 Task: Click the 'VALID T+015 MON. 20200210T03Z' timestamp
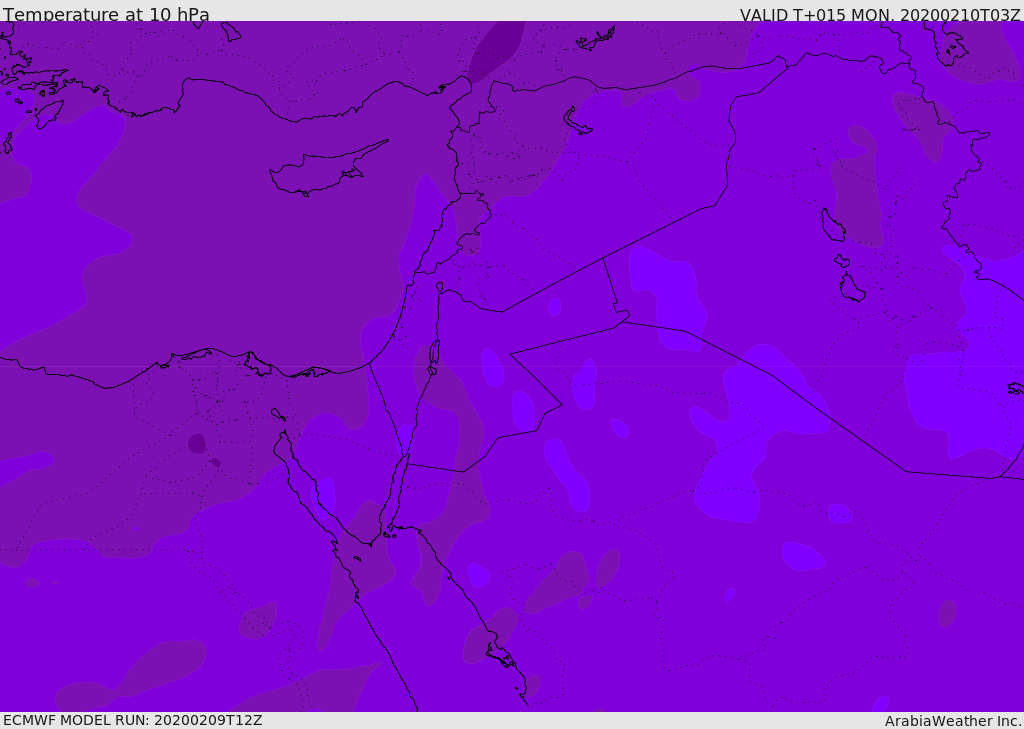click(x=880, y=14)
